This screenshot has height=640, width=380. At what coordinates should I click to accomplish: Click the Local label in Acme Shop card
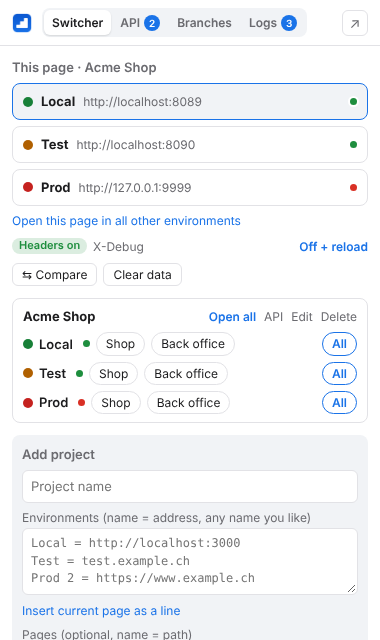tap(56, 344)
